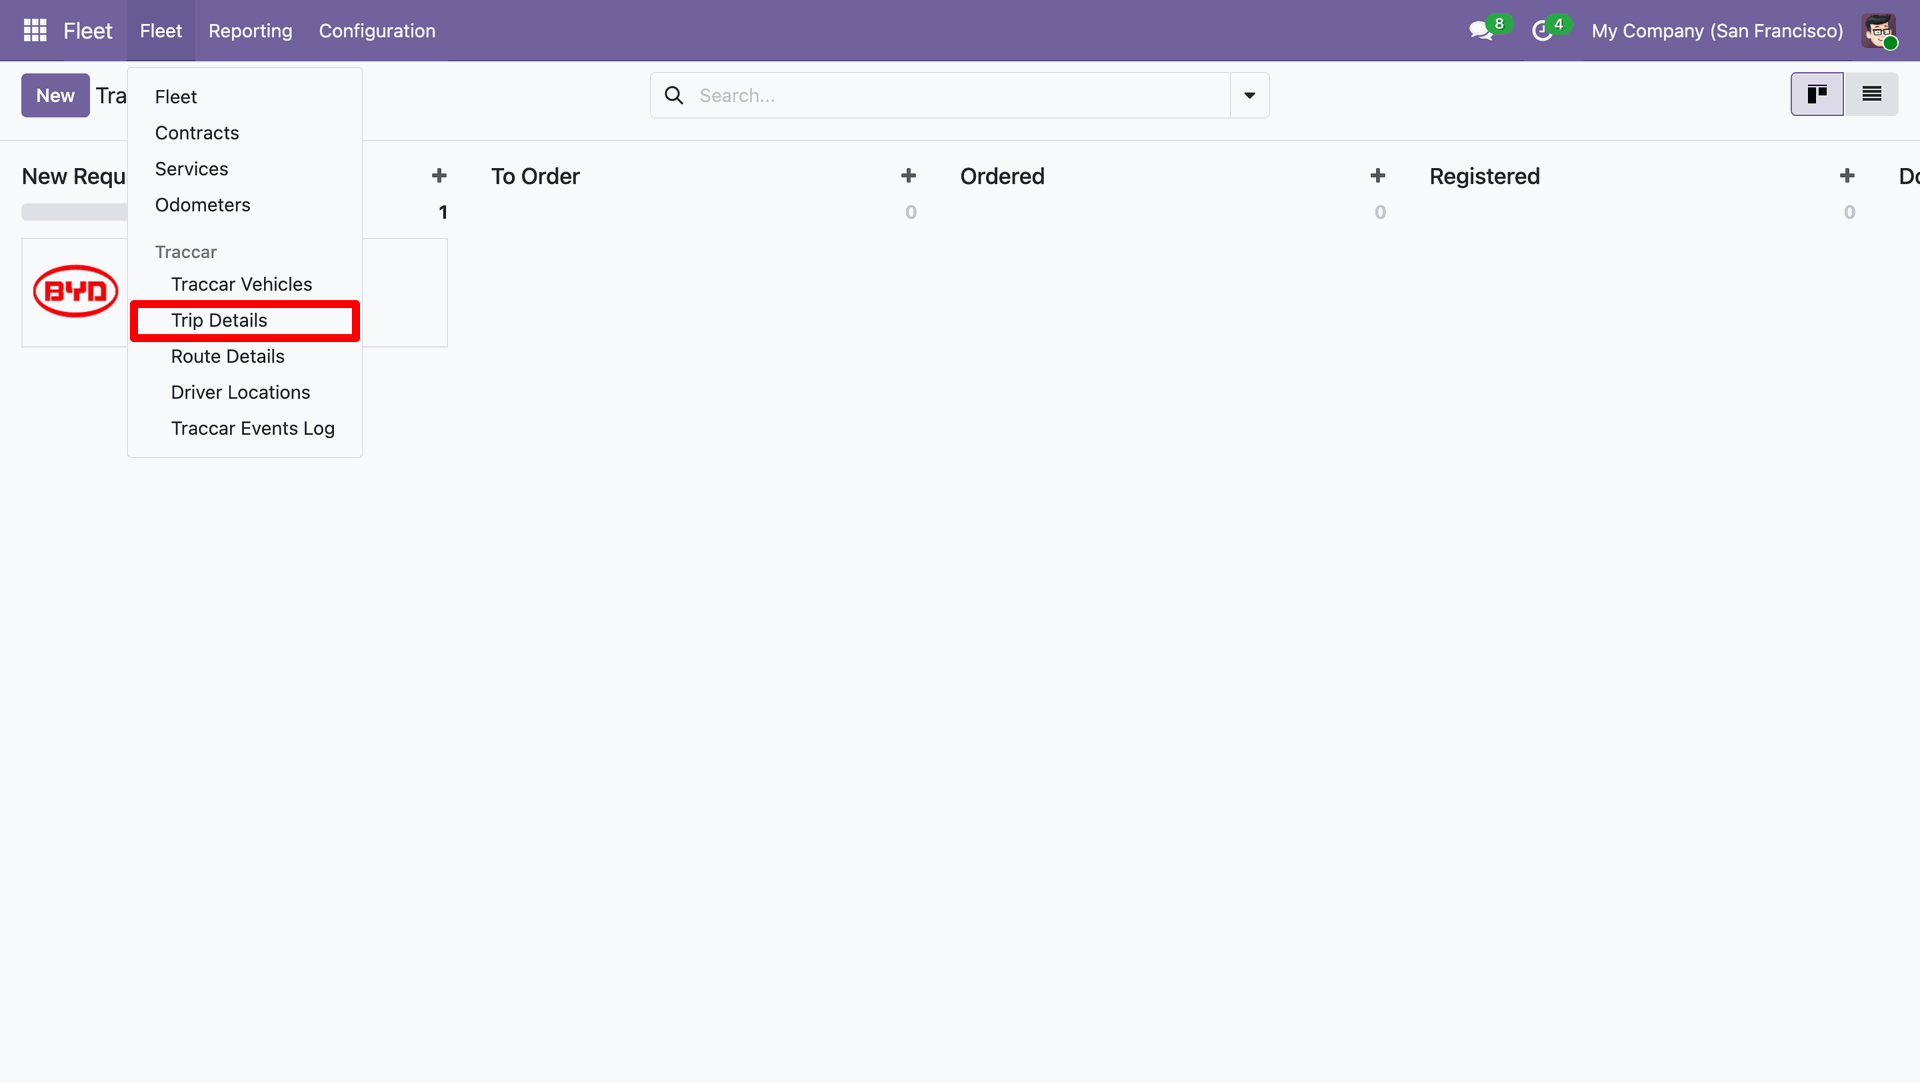
Task: Open the conversations messages icon
Action: (1482, 31)
